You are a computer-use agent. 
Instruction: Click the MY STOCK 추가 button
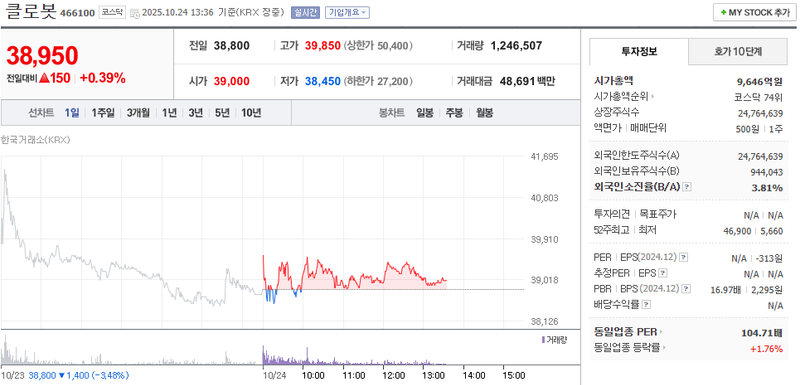[754, 13]
